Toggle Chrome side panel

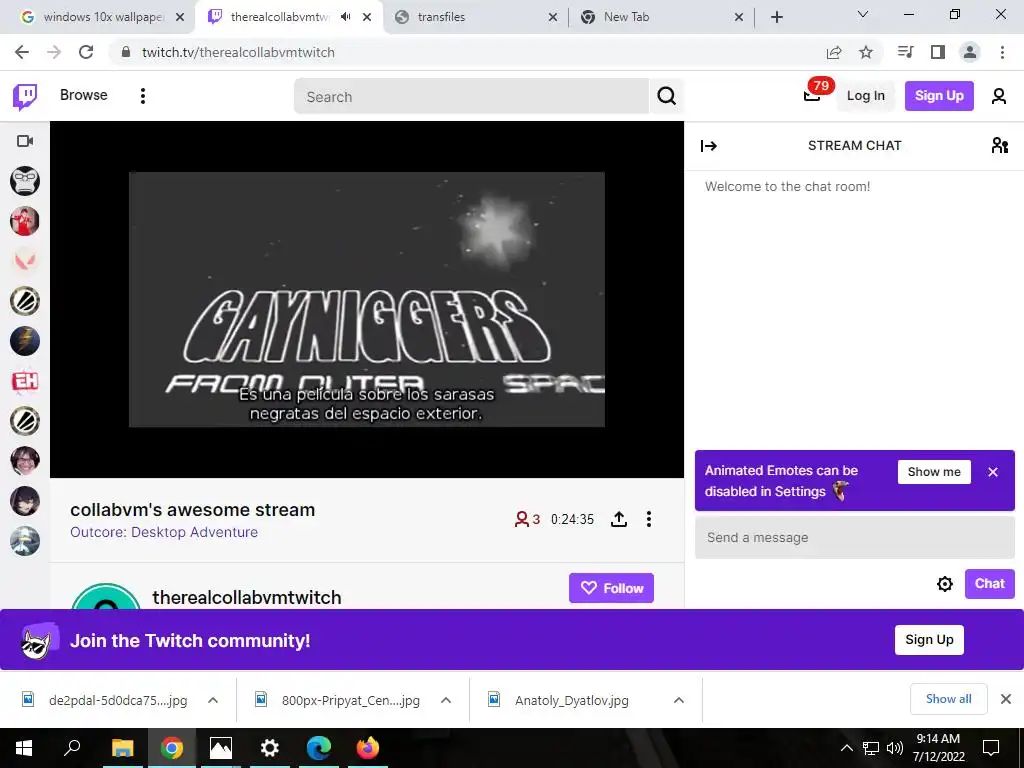tap(938, 52)
